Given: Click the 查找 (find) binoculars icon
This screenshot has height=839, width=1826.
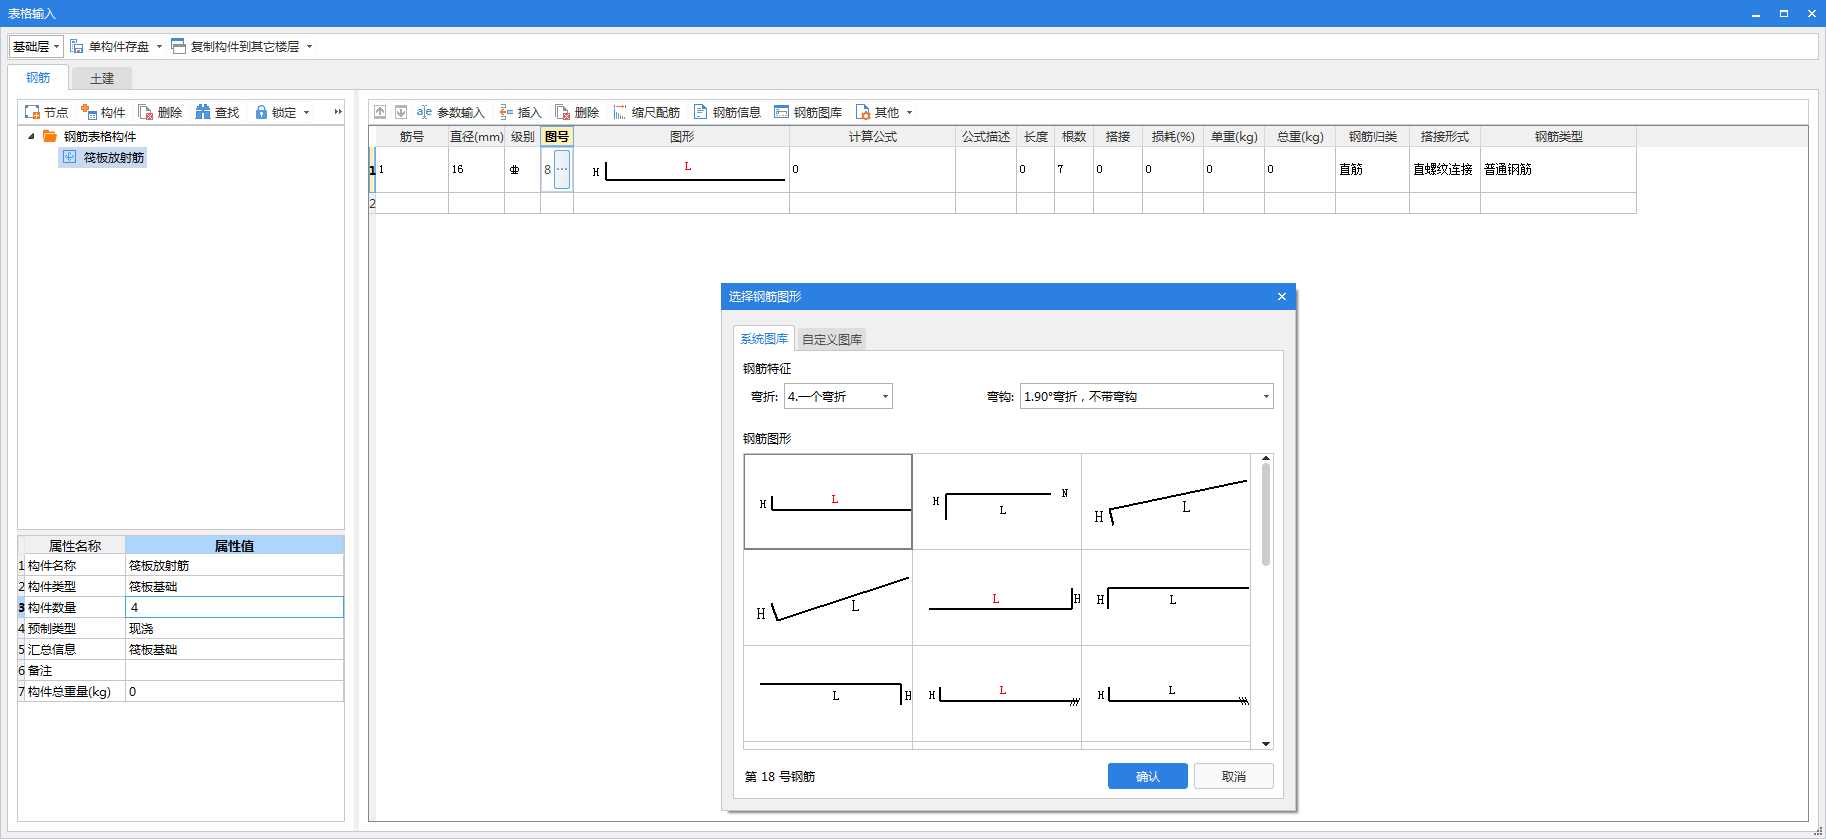Looking at the screenshot, I should click(203, 112).
